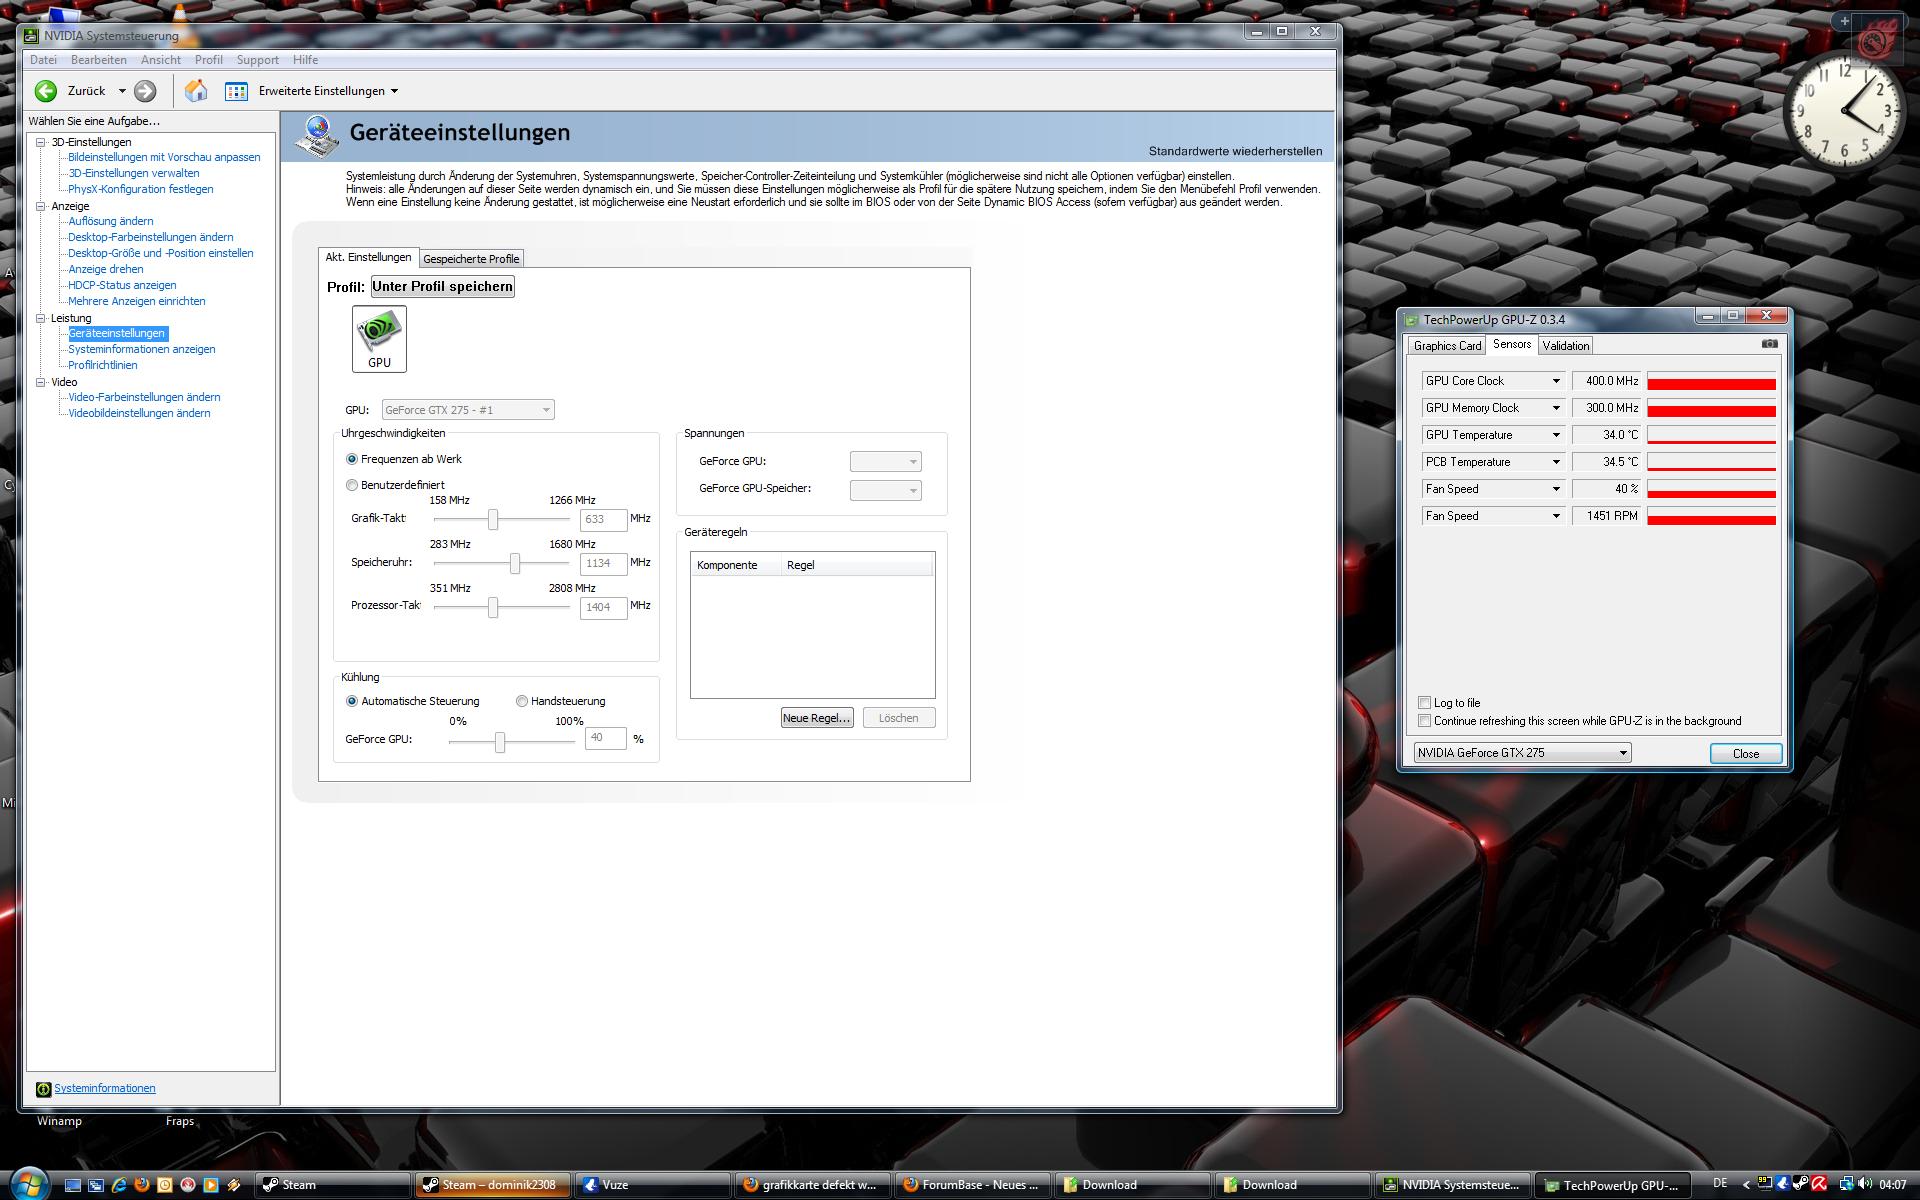Switch to the Gespeicherte Profile tab
Image resolution: width=1920 pixels, height=1200 pixels.
coord(471,259)
